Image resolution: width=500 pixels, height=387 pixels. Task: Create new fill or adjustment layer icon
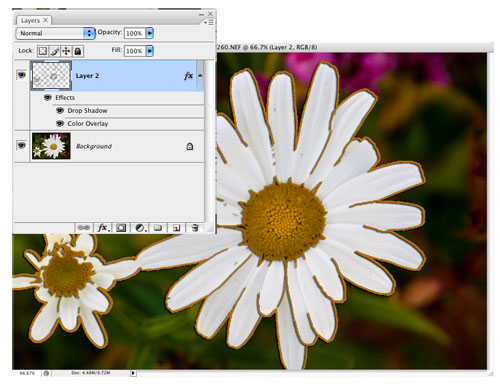pyautogui.click(x=140, y=228)
